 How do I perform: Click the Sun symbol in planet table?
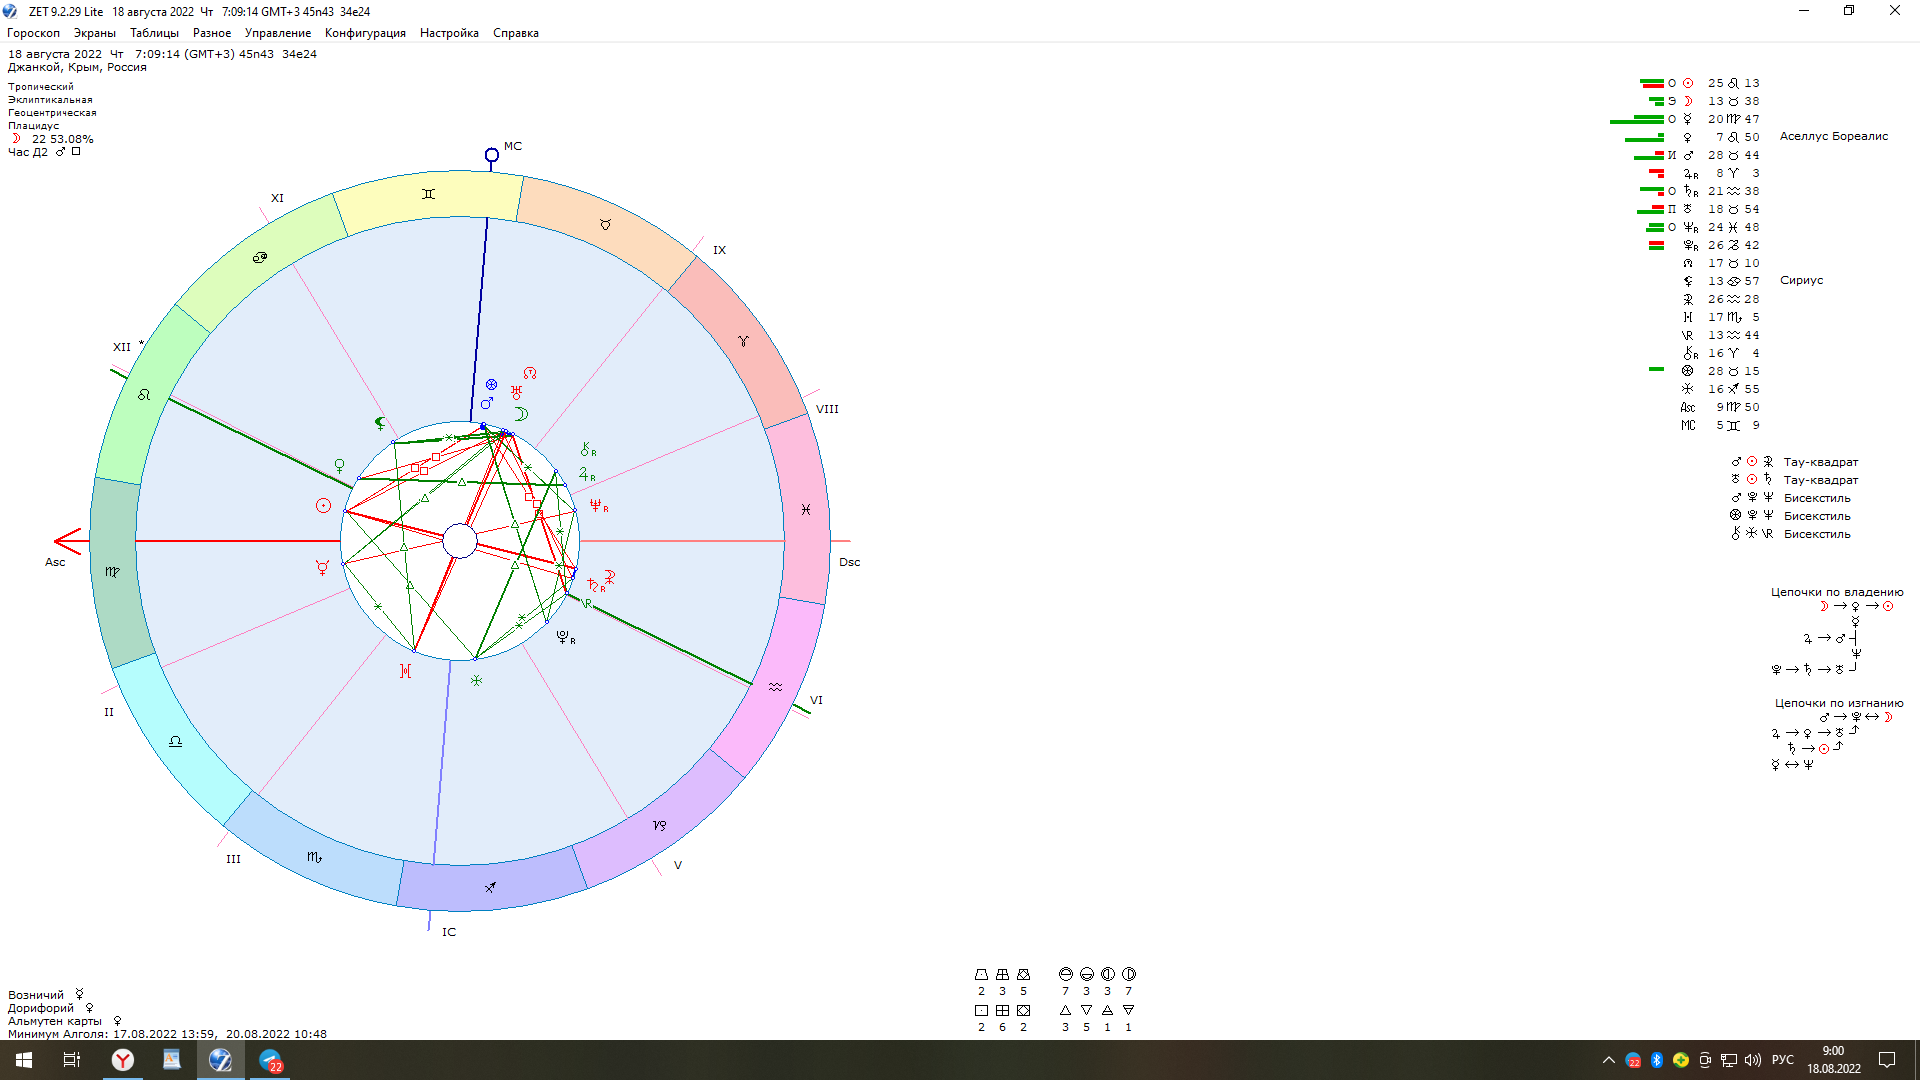pos(1688,83)
